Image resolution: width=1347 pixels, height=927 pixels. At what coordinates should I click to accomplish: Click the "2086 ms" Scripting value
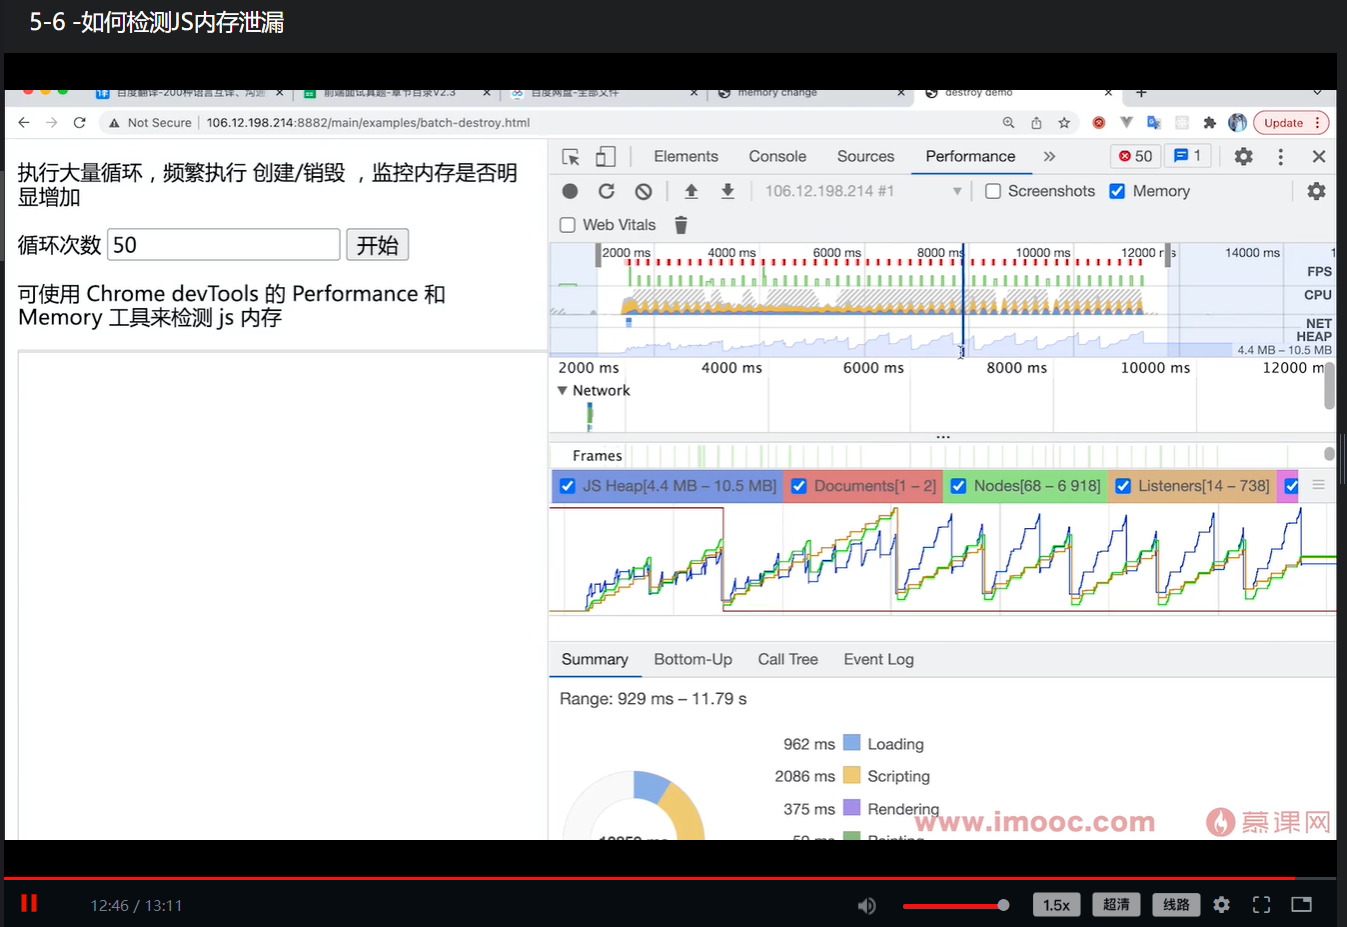pyautogui.click(x=805, y=776)
